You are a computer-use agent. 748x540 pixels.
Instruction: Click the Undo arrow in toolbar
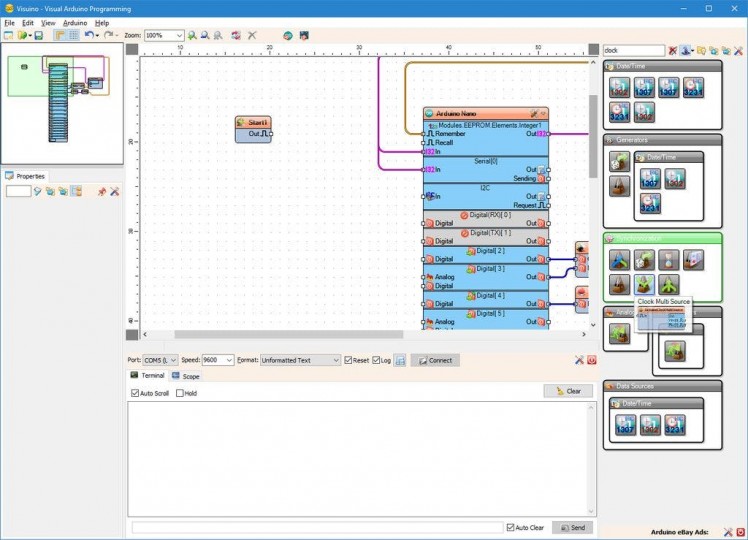click(x=88, y=35)
